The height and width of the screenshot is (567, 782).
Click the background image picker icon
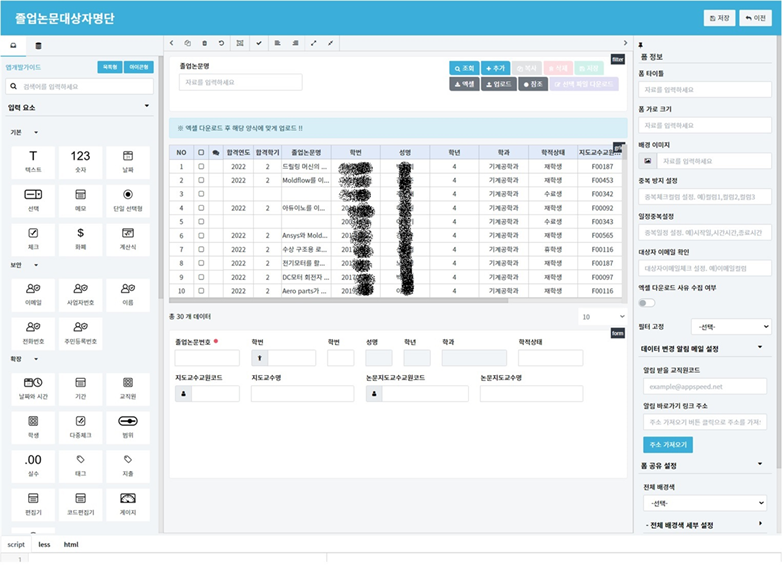tap(647, 161)
